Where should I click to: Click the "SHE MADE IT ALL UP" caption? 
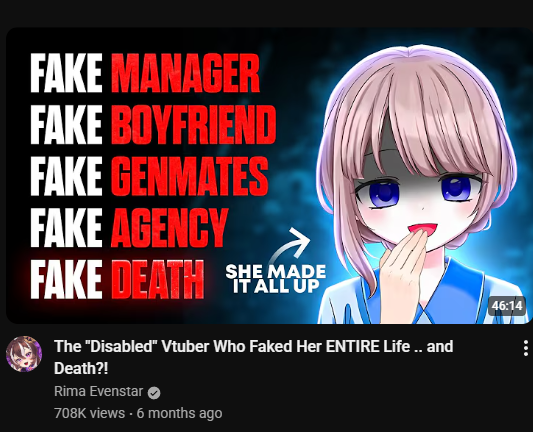click(276, 278)
